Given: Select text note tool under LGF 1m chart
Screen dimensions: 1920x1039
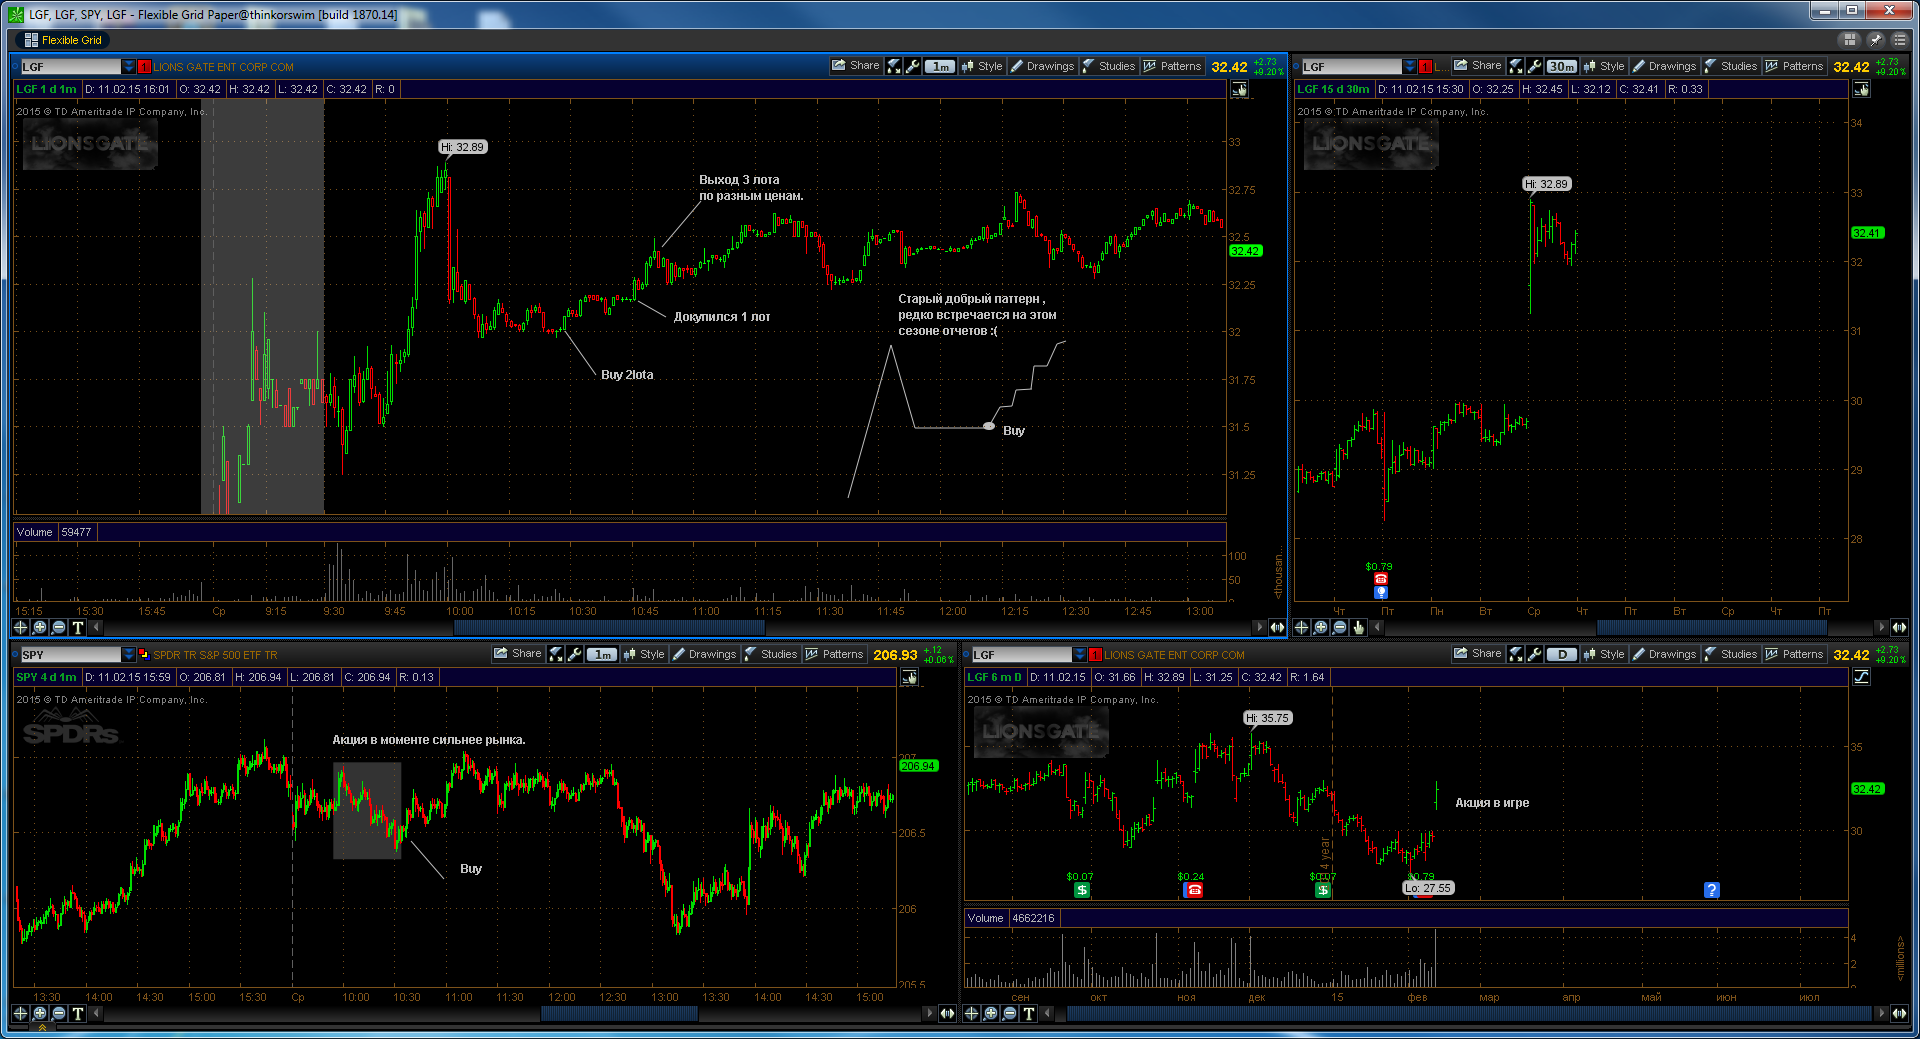Looking at the screenshot, I should tap(77, 627).
